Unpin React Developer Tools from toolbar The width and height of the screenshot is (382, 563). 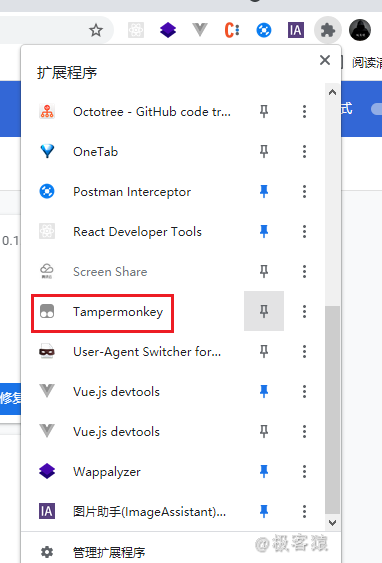(x=264, y=232)
